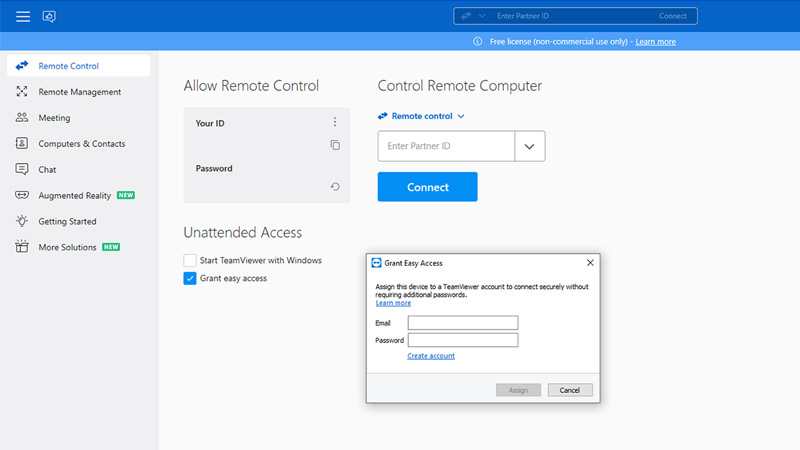Open Remote Management section

[79, 91]
